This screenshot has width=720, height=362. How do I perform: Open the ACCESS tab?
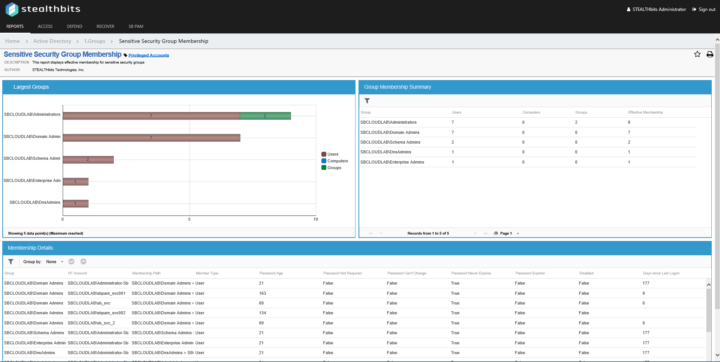coord(45,26)
